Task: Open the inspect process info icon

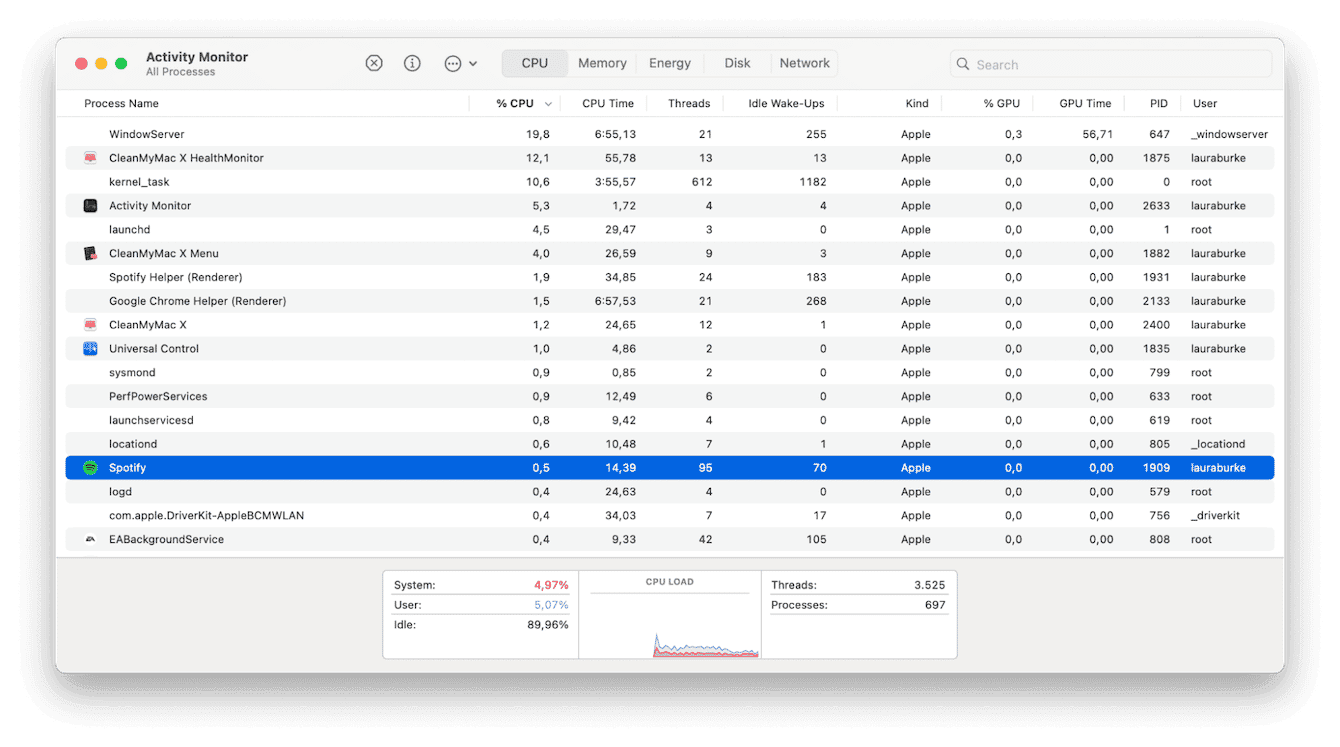Action: pos(412,62)
